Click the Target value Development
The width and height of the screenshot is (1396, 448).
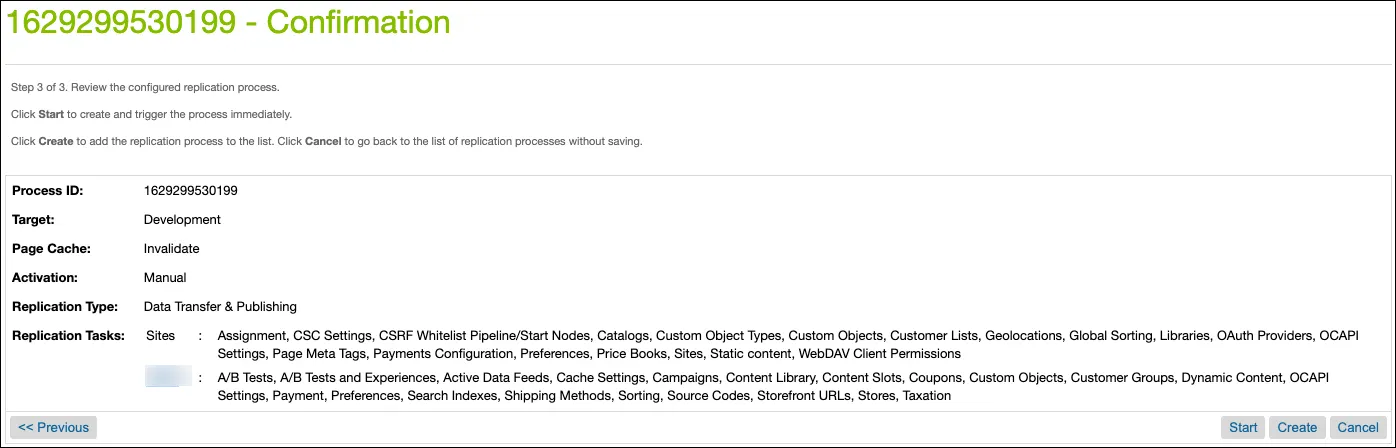point(182,220)
